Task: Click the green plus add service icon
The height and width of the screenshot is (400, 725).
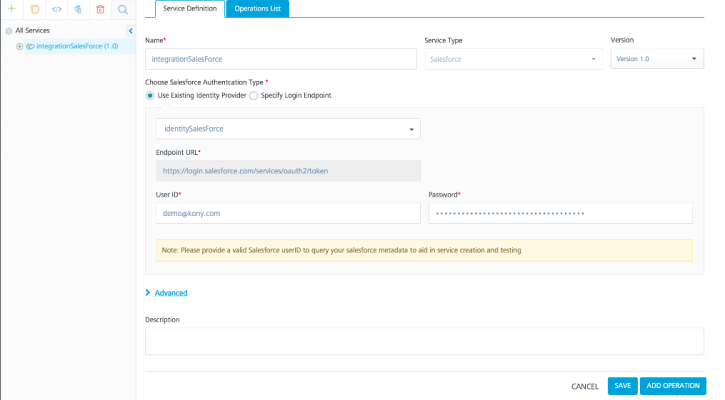Action: point(12,9)
